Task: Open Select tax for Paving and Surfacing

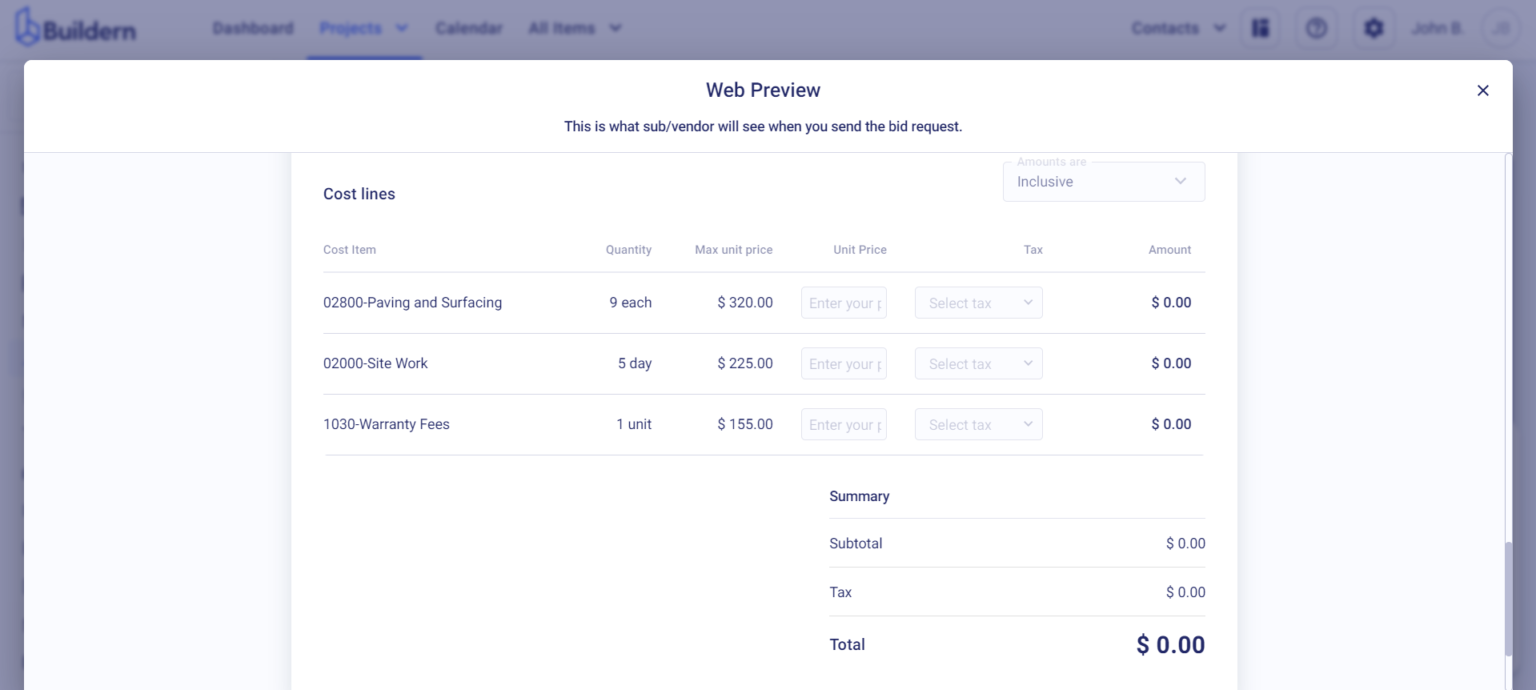Action: [x=978, y=302]
